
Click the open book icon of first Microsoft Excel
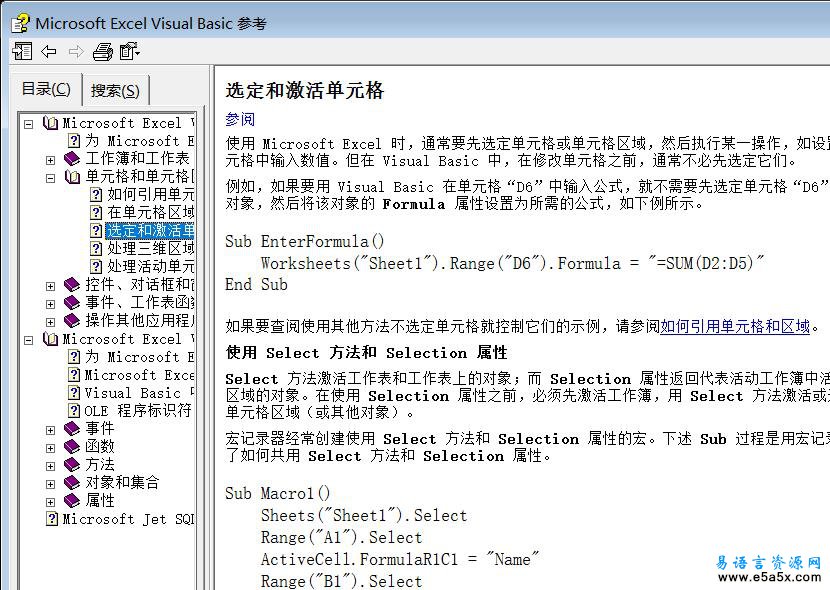[50, 123]
